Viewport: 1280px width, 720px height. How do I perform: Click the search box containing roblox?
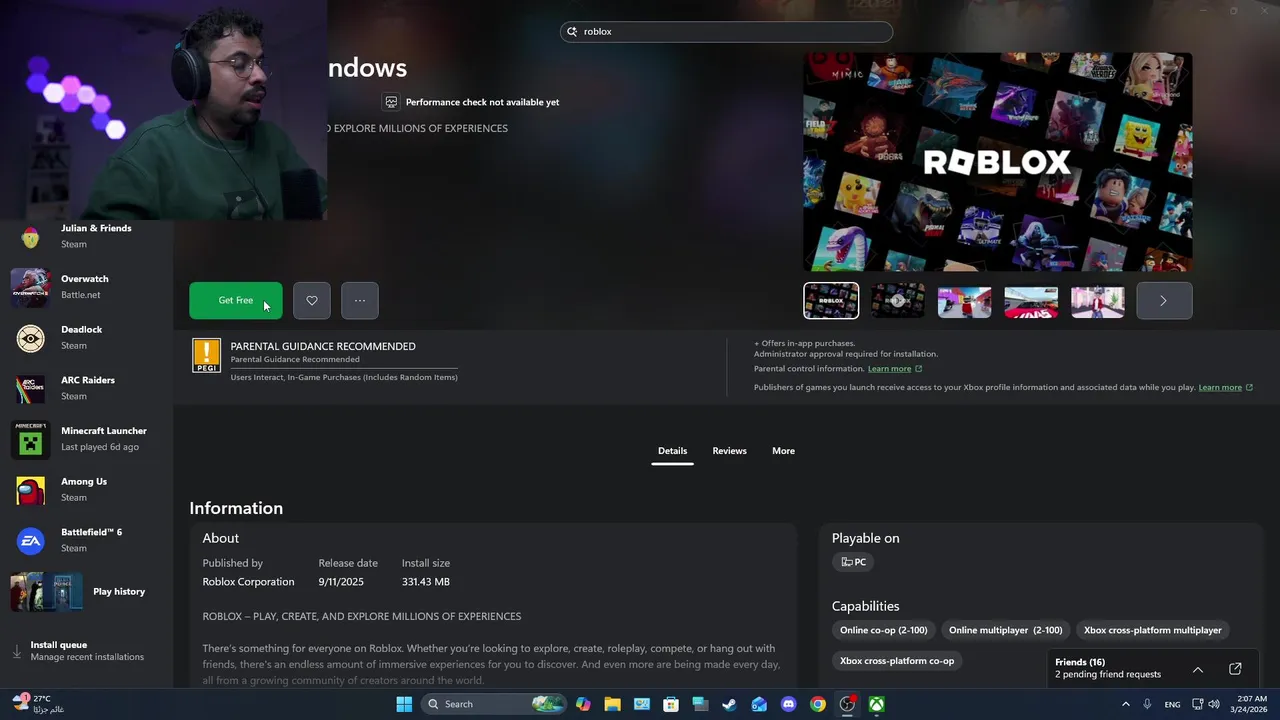coord(727,32)
